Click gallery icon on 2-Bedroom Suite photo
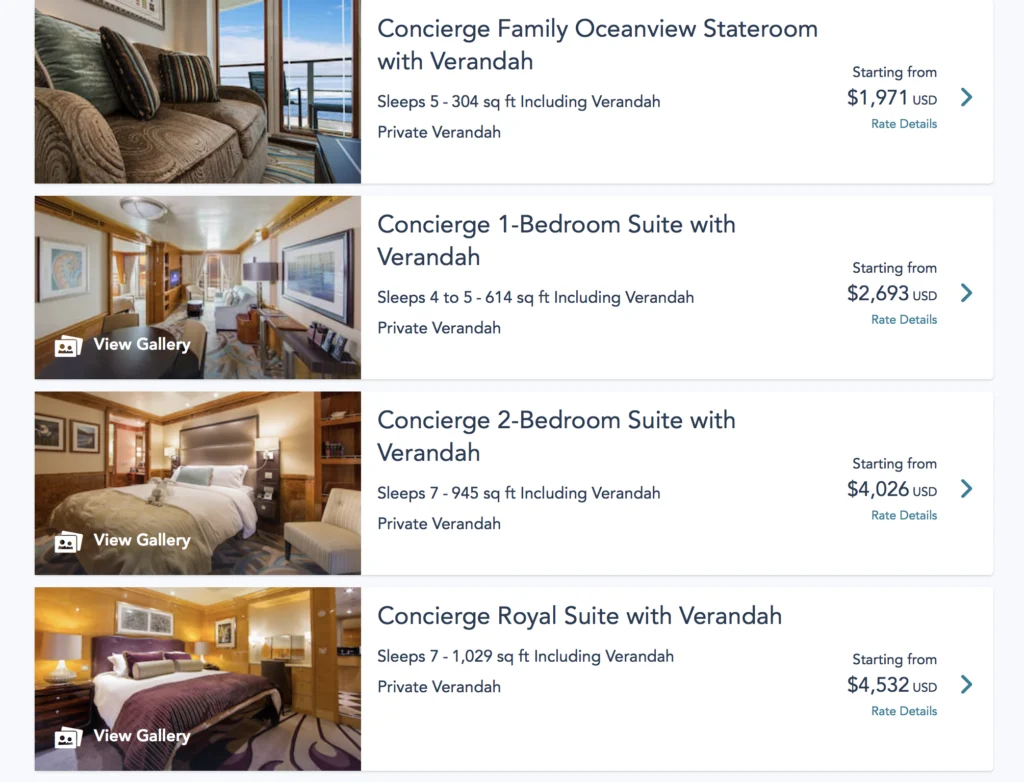Viewport: 1024px width, 782px height. 68,542
